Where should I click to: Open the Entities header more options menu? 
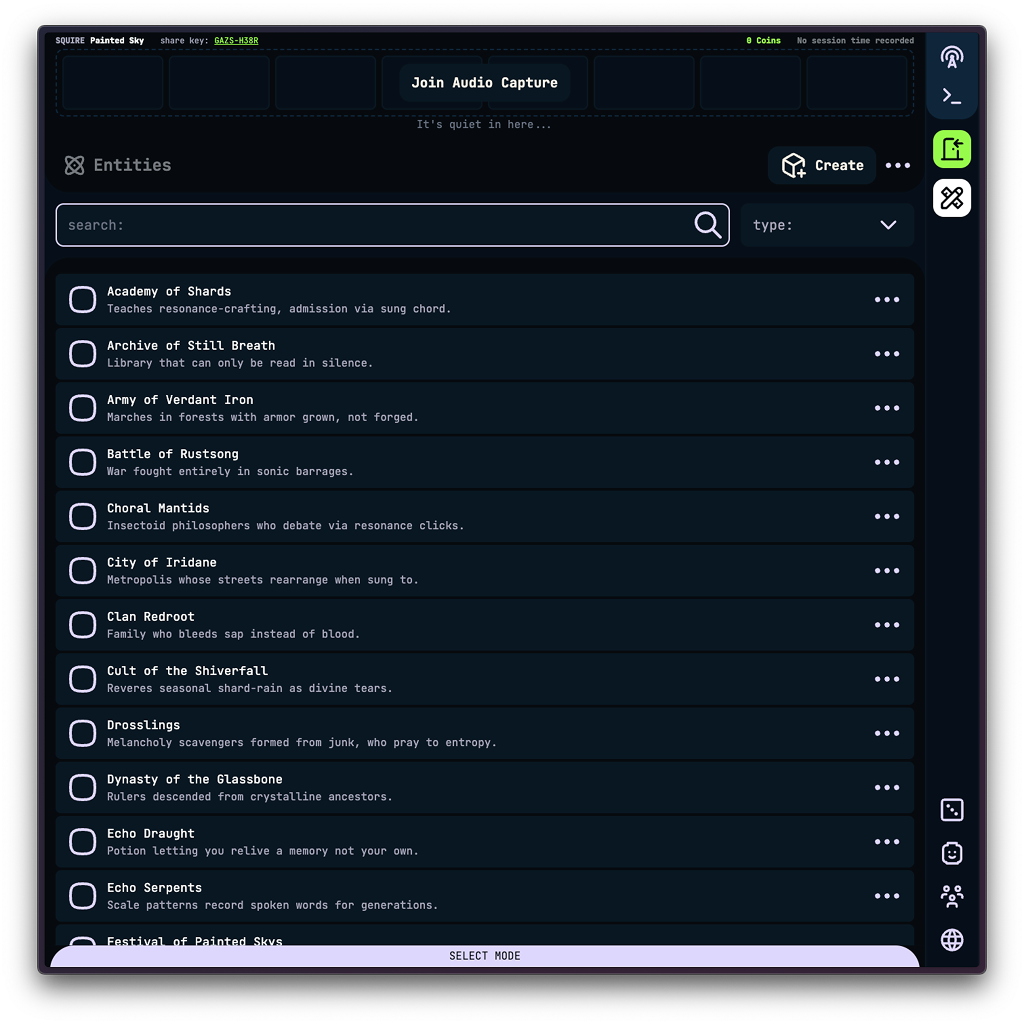(898, 166)
